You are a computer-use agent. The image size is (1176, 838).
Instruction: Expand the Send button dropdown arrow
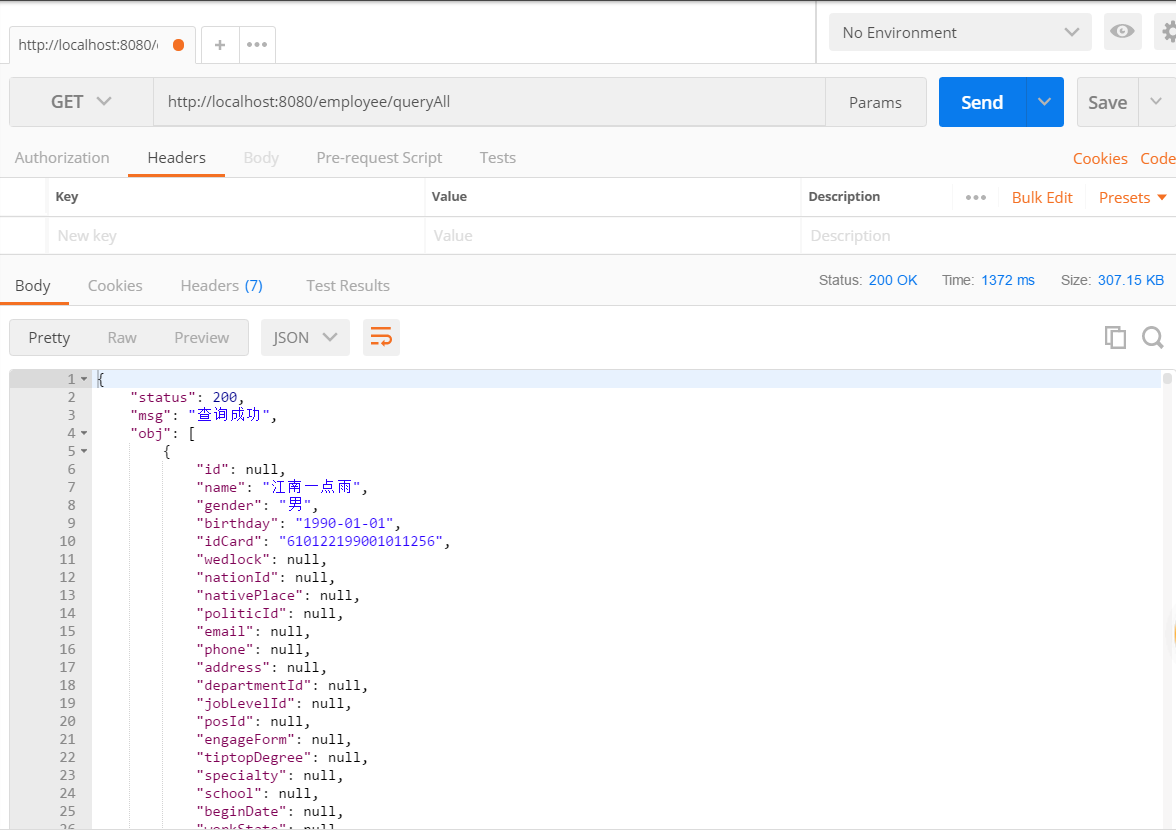(x=1045, y=102)
